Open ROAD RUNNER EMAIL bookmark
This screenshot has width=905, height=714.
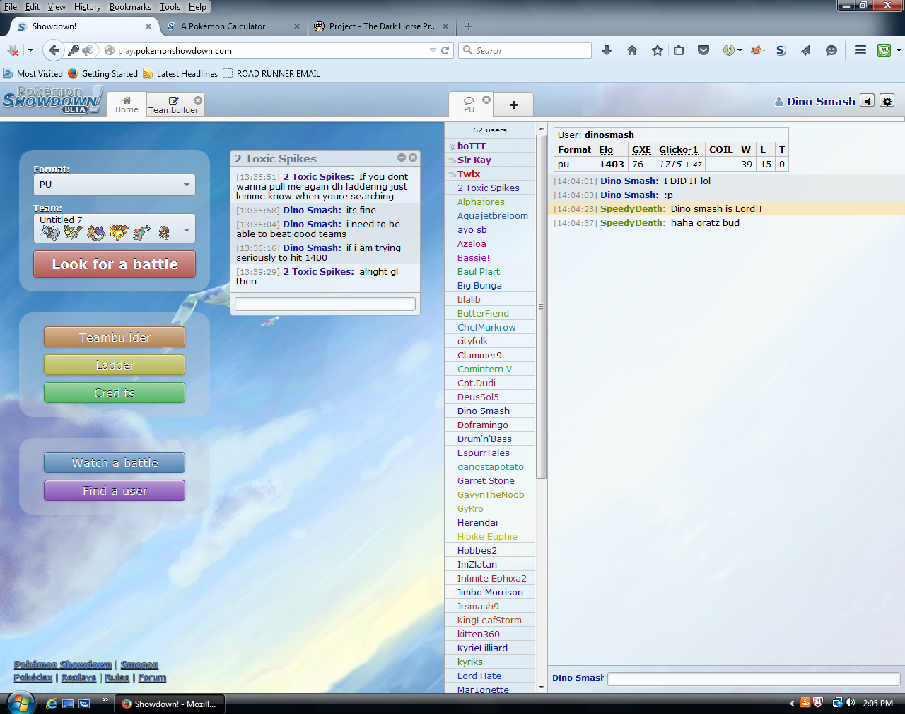click(272, 73)
